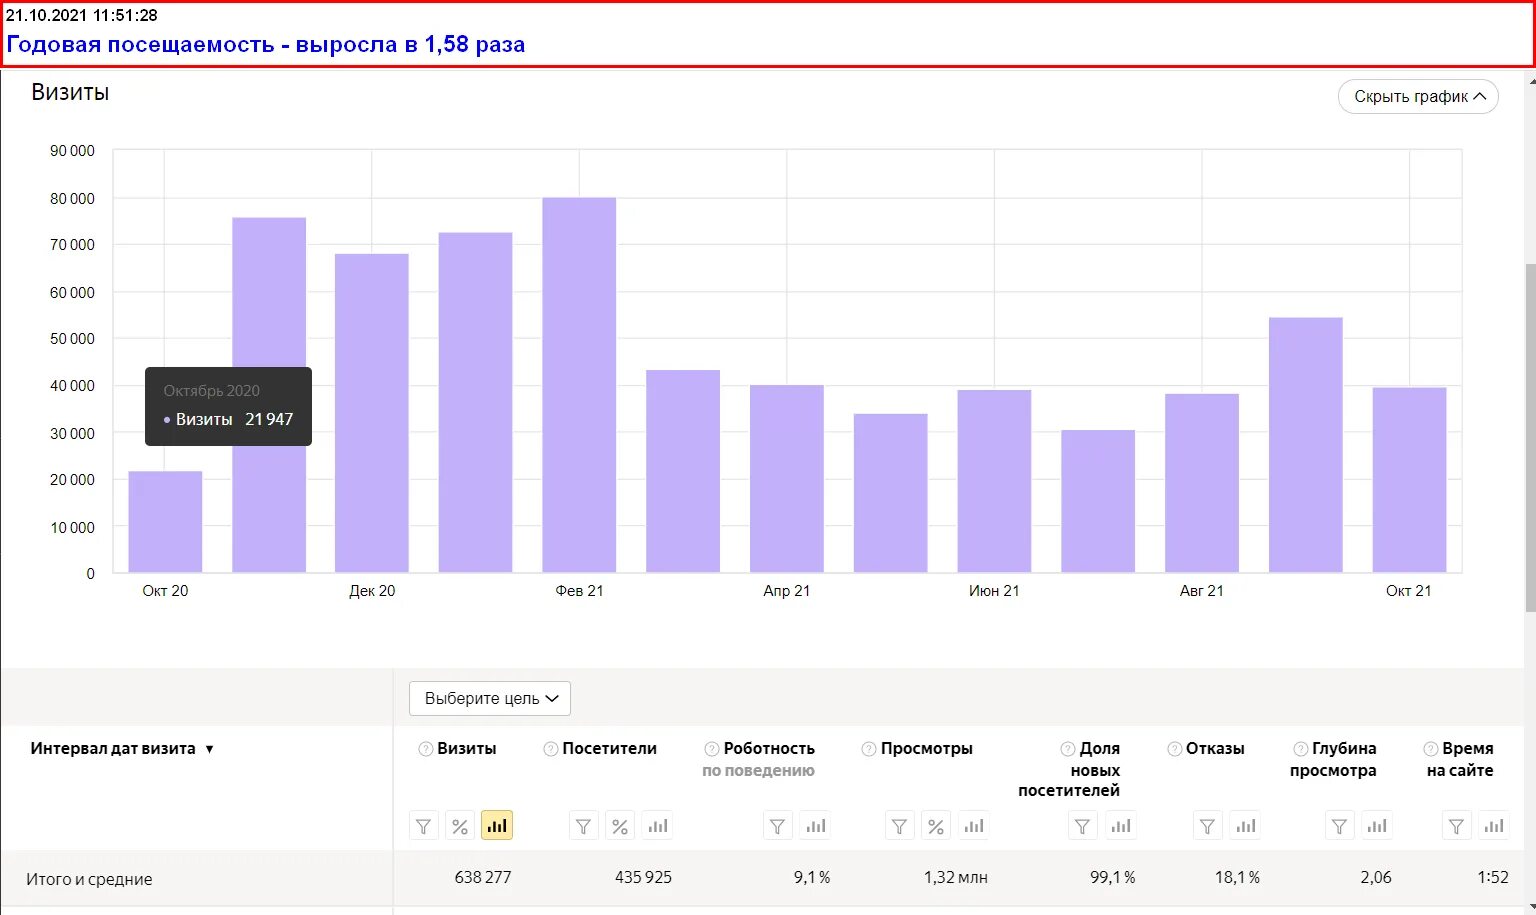Click the tallest bar at Фев 21
The image size is (1536, 915).
pos(579,385)
